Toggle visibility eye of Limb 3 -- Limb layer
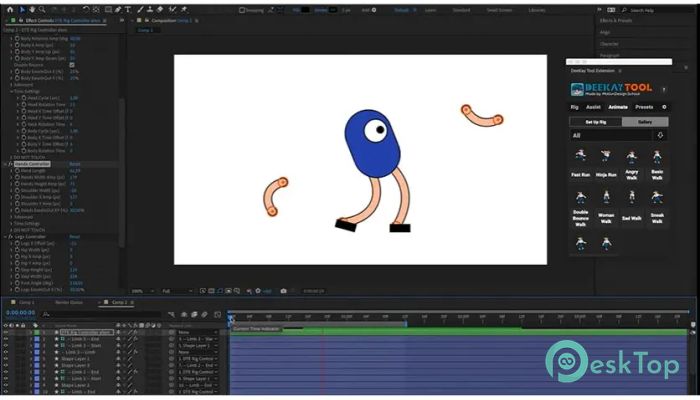The width and height of the screenshot is (700, 400). [x=6, y=352]
